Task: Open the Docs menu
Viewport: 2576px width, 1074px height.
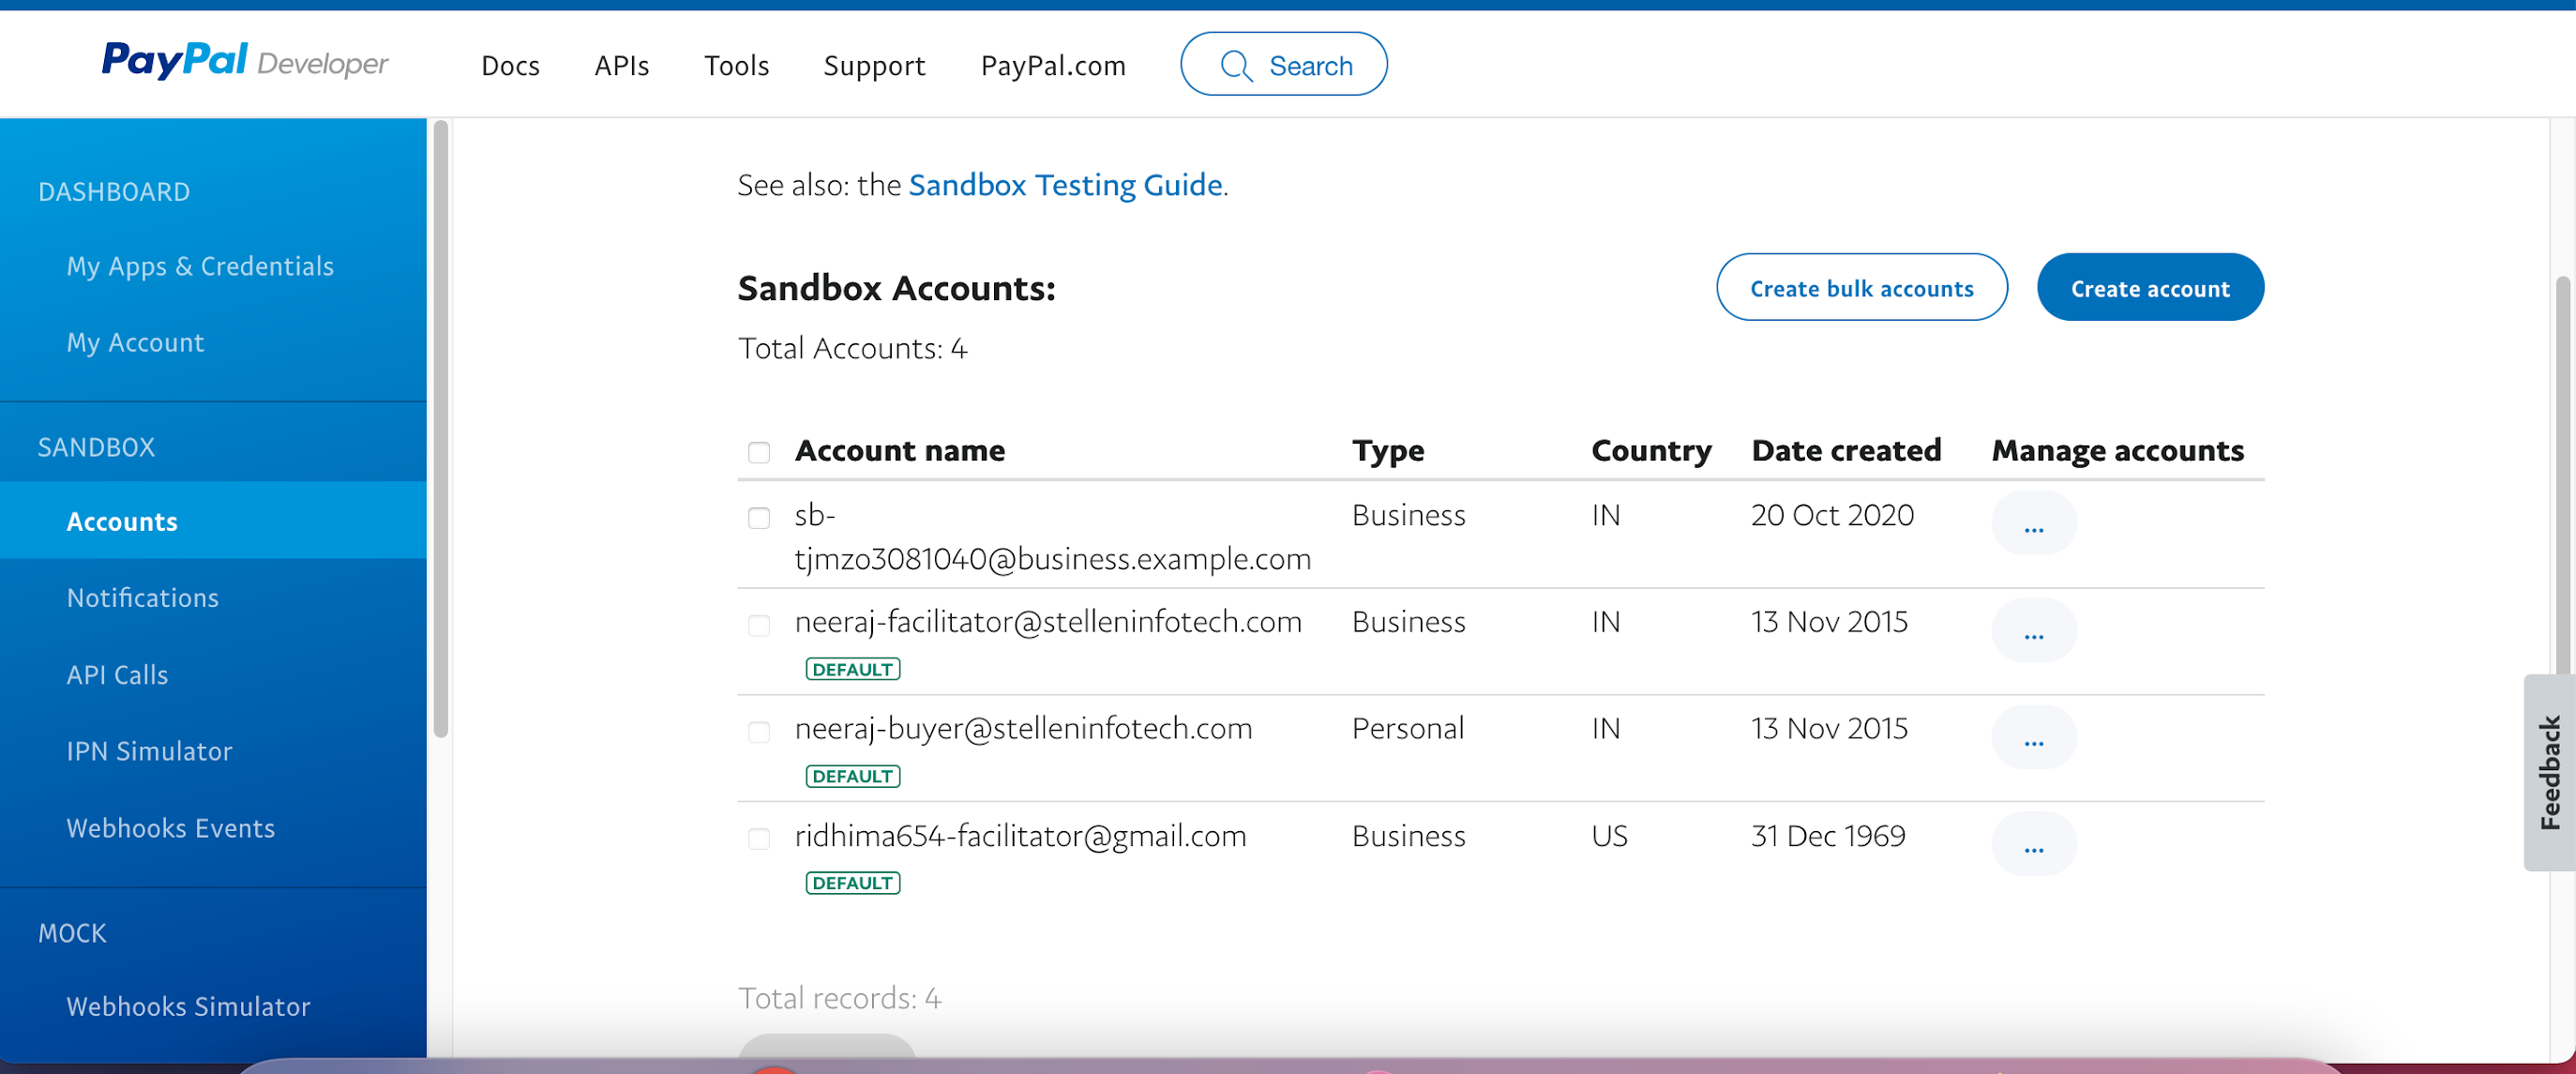Action: pos(510,66)
